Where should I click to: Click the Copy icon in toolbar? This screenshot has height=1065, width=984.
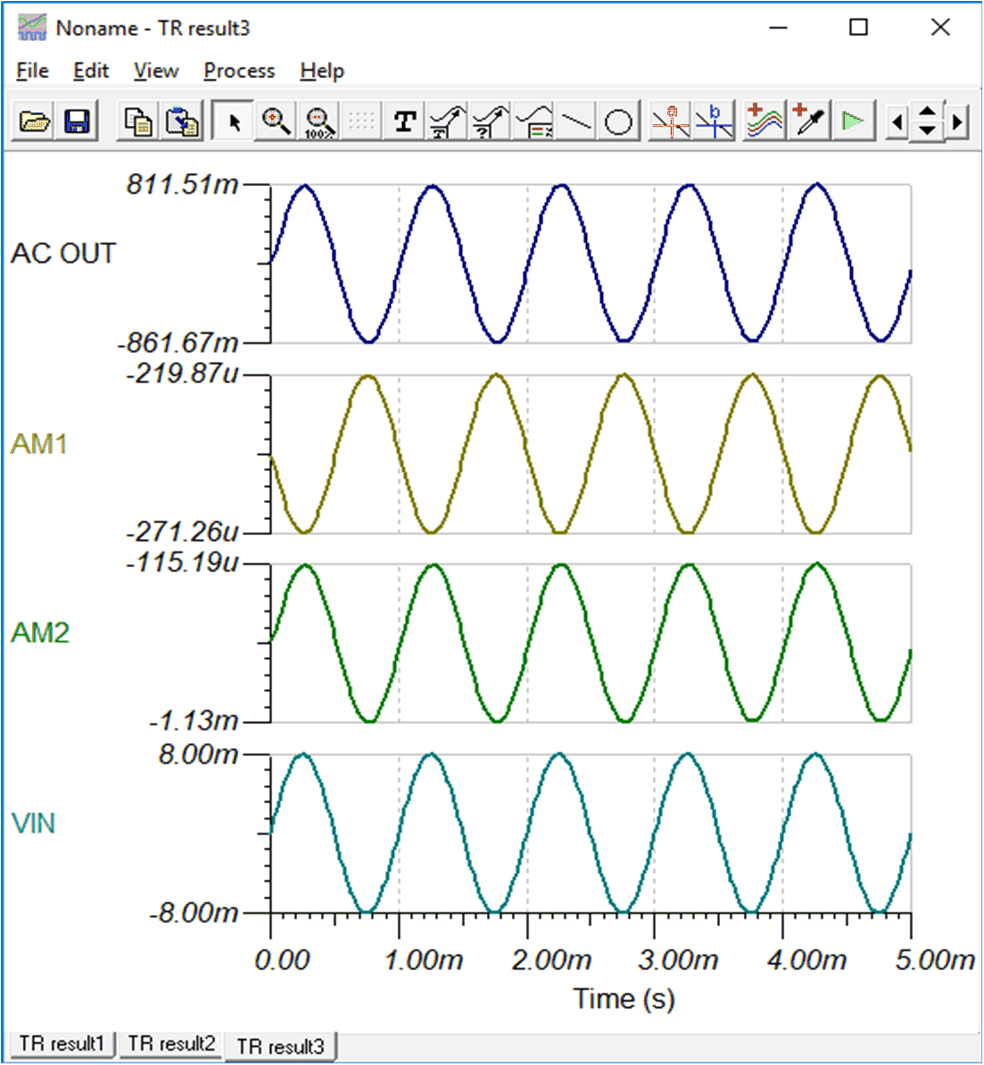coord(138,122)
